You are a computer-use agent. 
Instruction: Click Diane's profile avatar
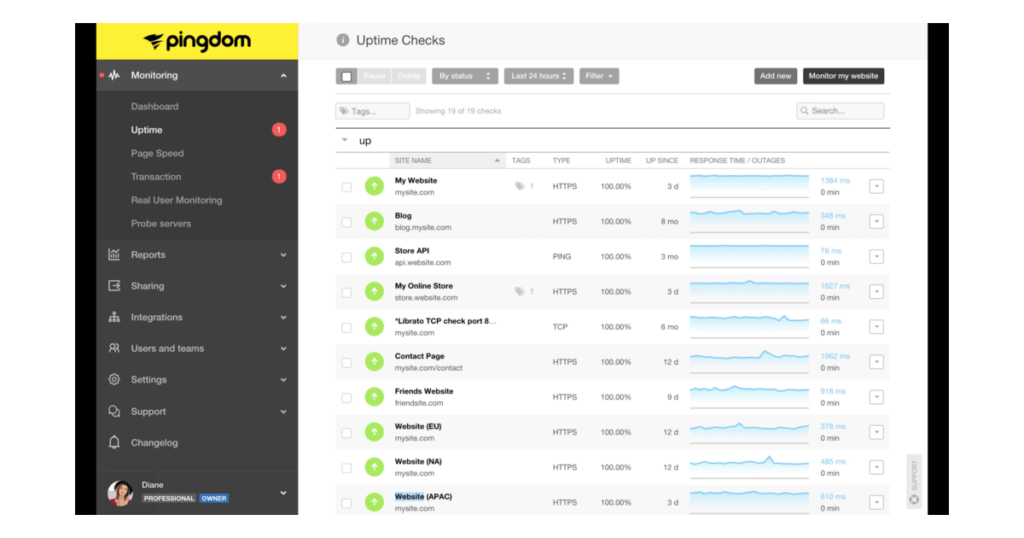[x=120, y=493]
